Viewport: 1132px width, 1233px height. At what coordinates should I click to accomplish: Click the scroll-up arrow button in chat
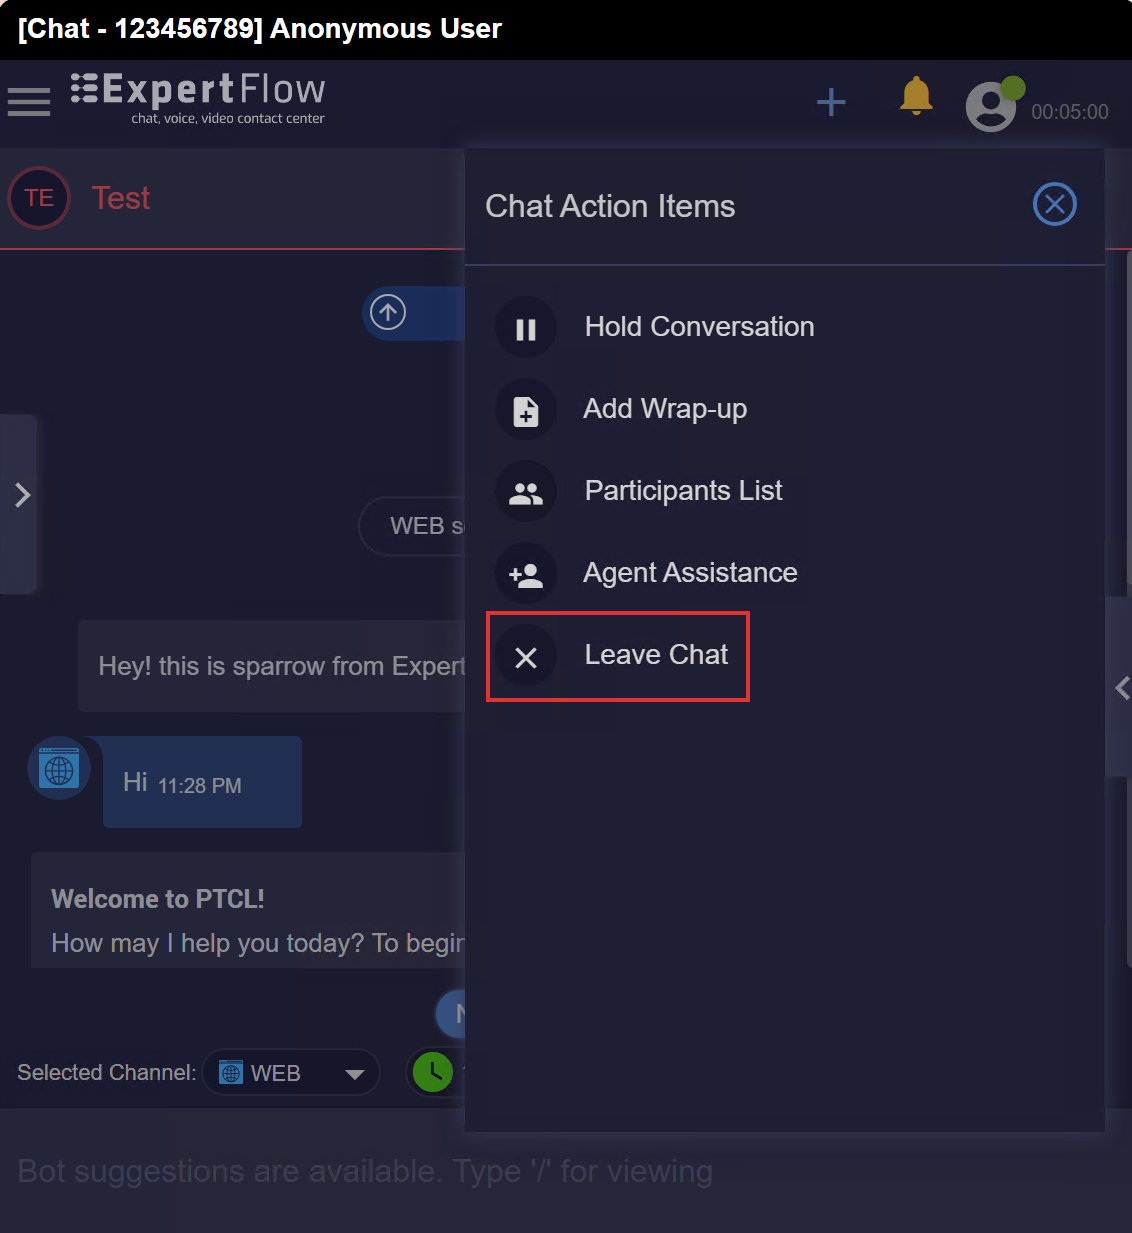point(388,312)
